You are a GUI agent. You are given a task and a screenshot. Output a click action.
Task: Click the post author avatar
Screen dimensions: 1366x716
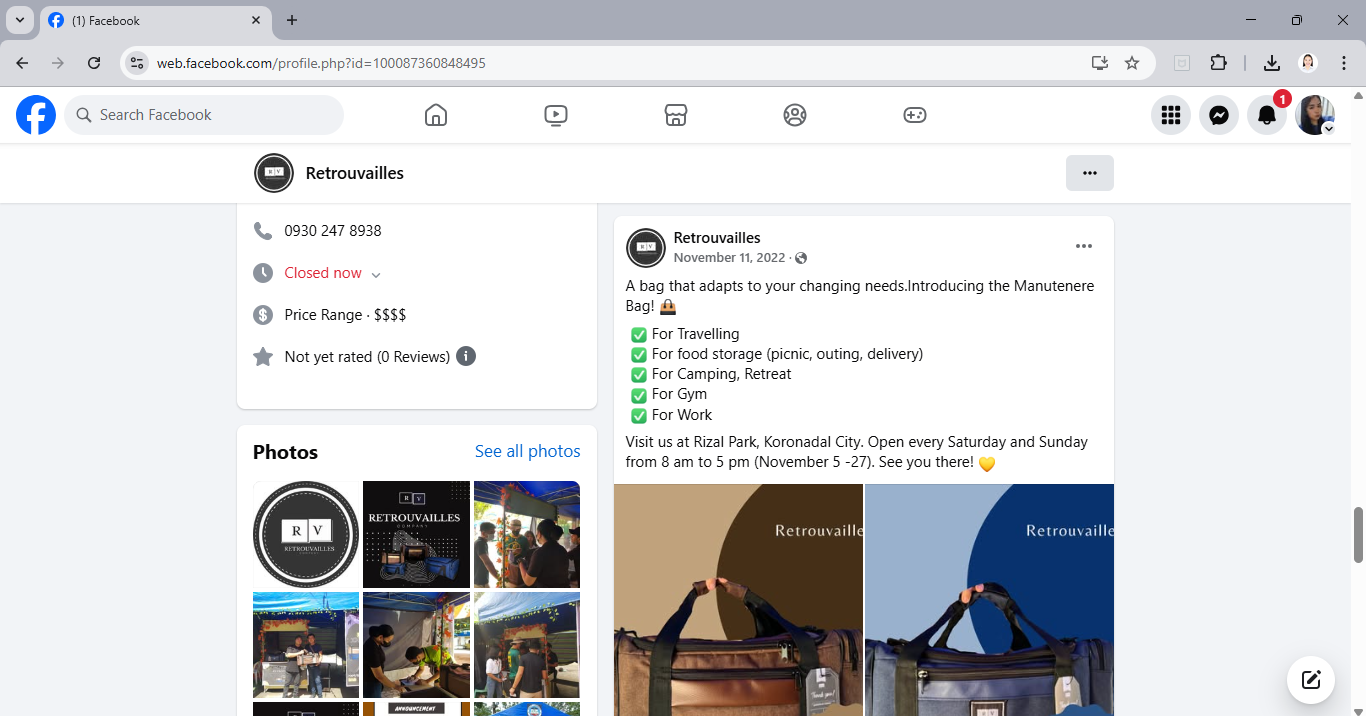coord(646,248)
